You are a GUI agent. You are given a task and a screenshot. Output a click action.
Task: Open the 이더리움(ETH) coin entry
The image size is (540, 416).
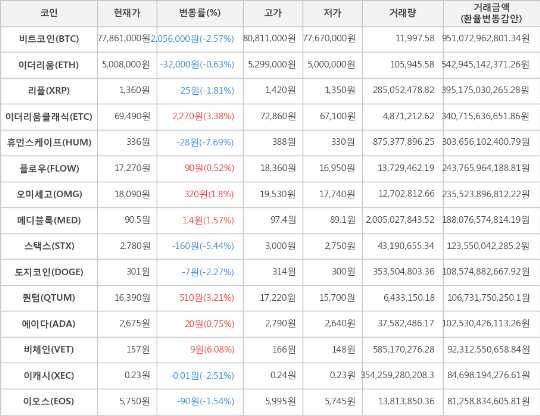pos(49,65)
